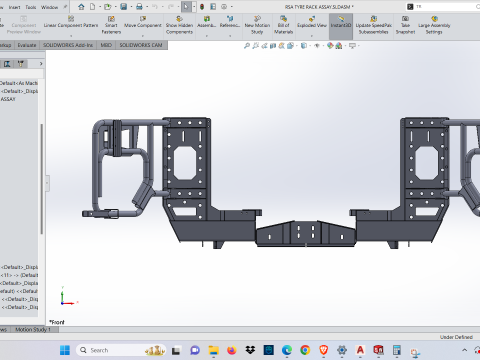Click the feature tree vertical scrollbar

[42, 179]
